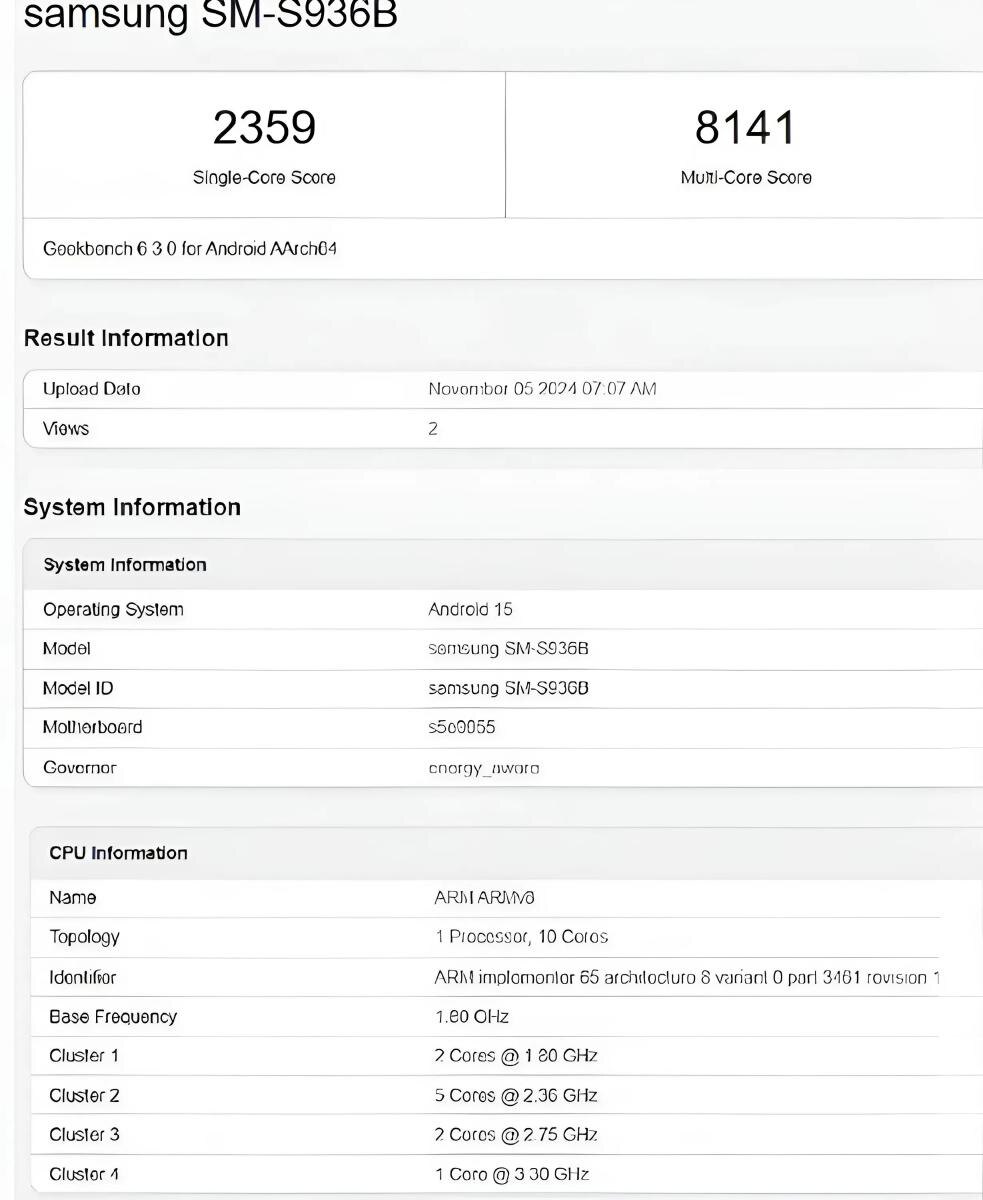983x1200 pixels.
Task: Click the Geekbench 6.3.0 for Android version line
Action: click(x=190, y=248)
